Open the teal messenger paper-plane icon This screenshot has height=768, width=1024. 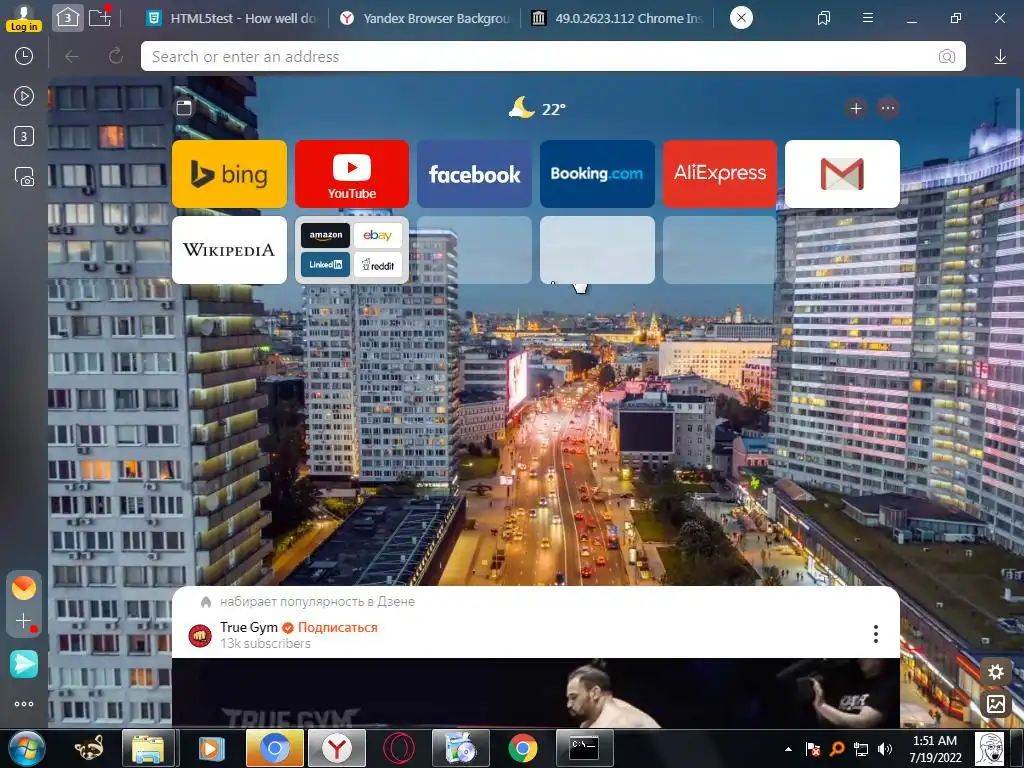[x=24, y=664]
